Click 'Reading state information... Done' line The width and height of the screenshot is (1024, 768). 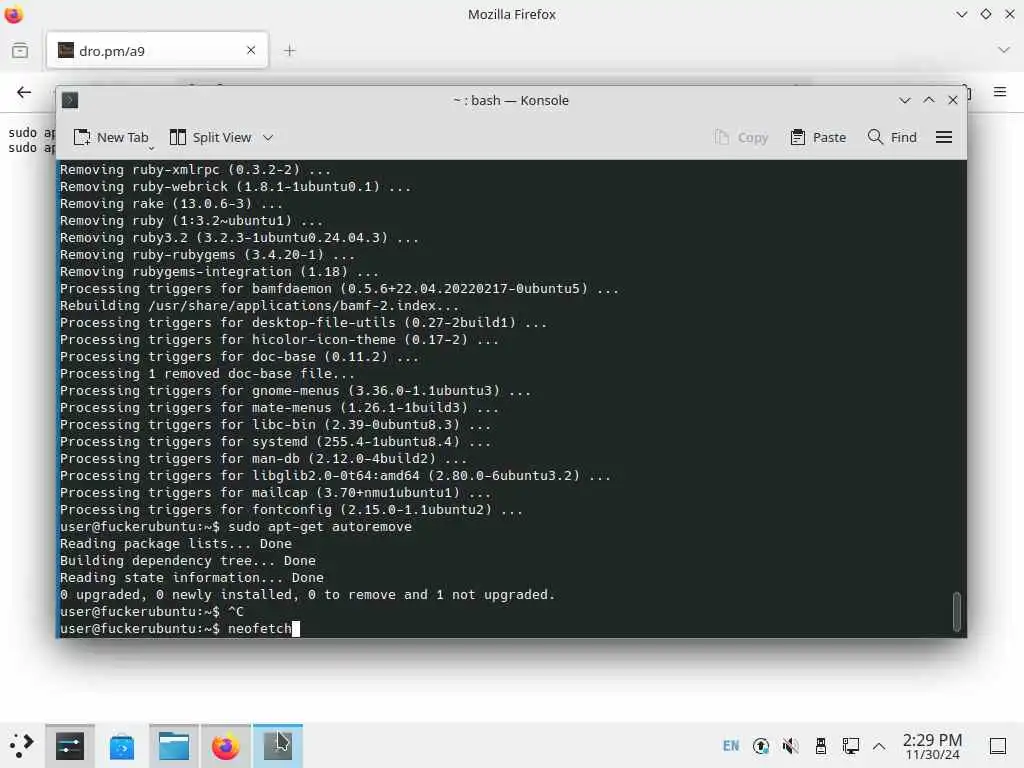click(191, 577)
